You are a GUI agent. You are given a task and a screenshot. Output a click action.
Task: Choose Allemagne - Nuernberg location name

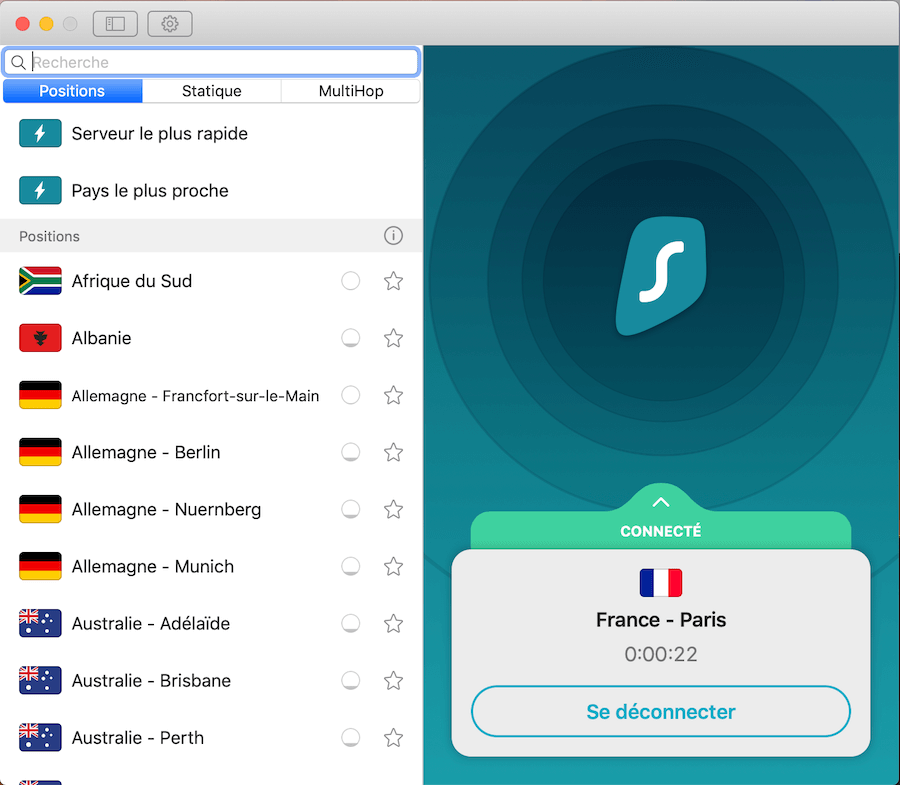click(166, 510)
